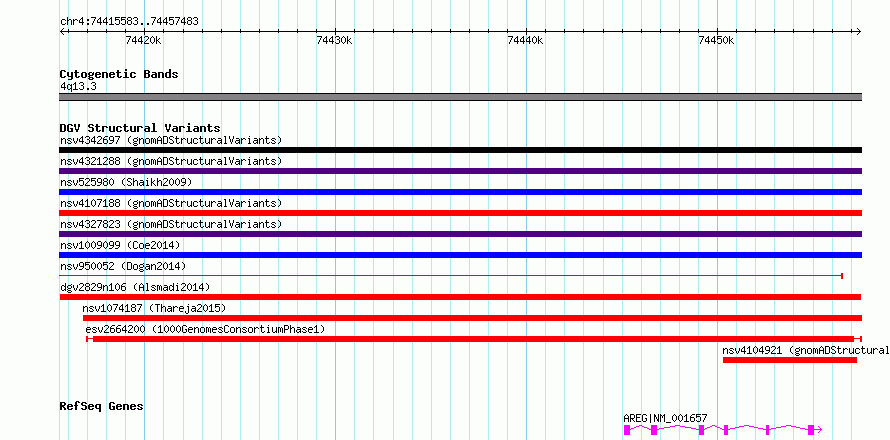Image resolution: width=890 pixels, height=440 pixels.
Task: Select the black nsv4342697 variant bar
Action: coord(460,150)
